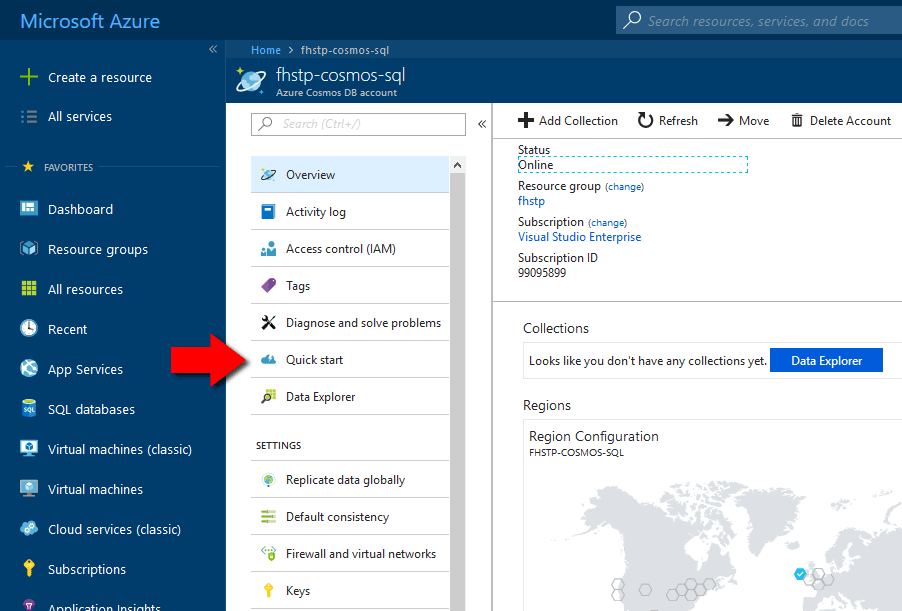The width and height of the screenshot is (902, 611).
Task: Open the fhstp resource group link
Action: click(x=531, y=201)
